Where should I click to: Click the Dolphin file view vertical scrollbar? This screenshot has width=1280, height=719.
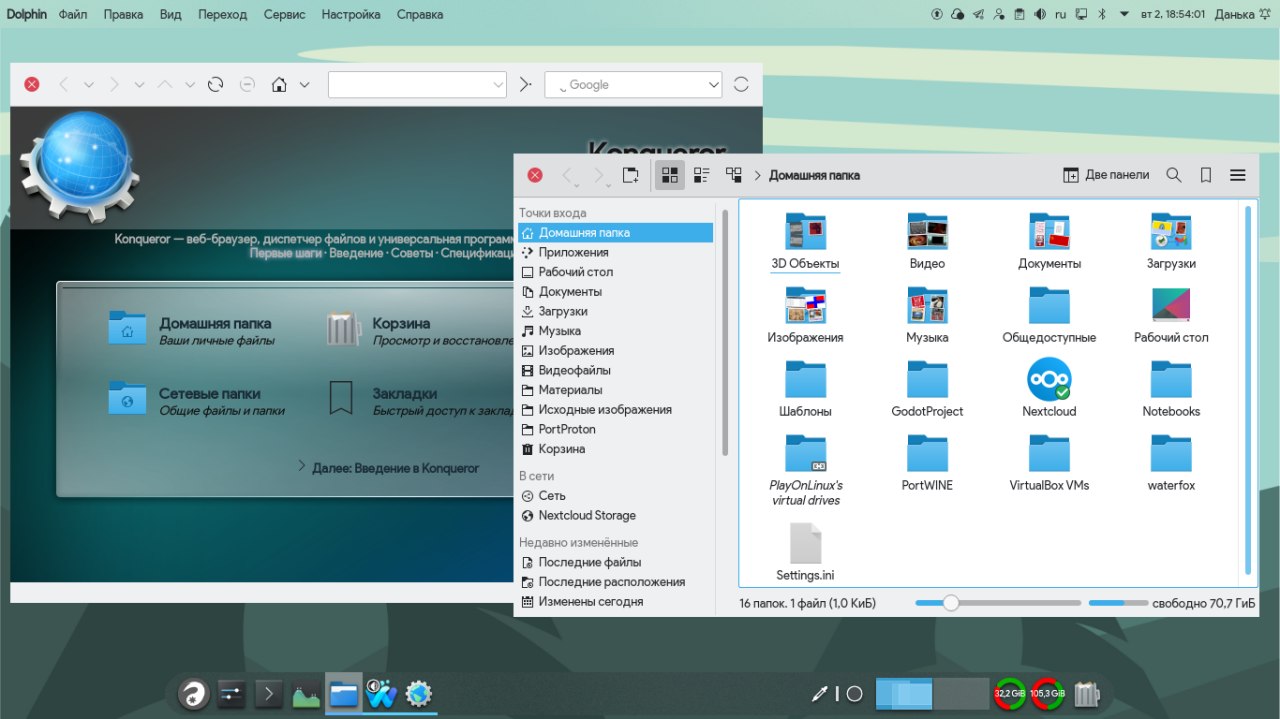[x=1248, y=390]
